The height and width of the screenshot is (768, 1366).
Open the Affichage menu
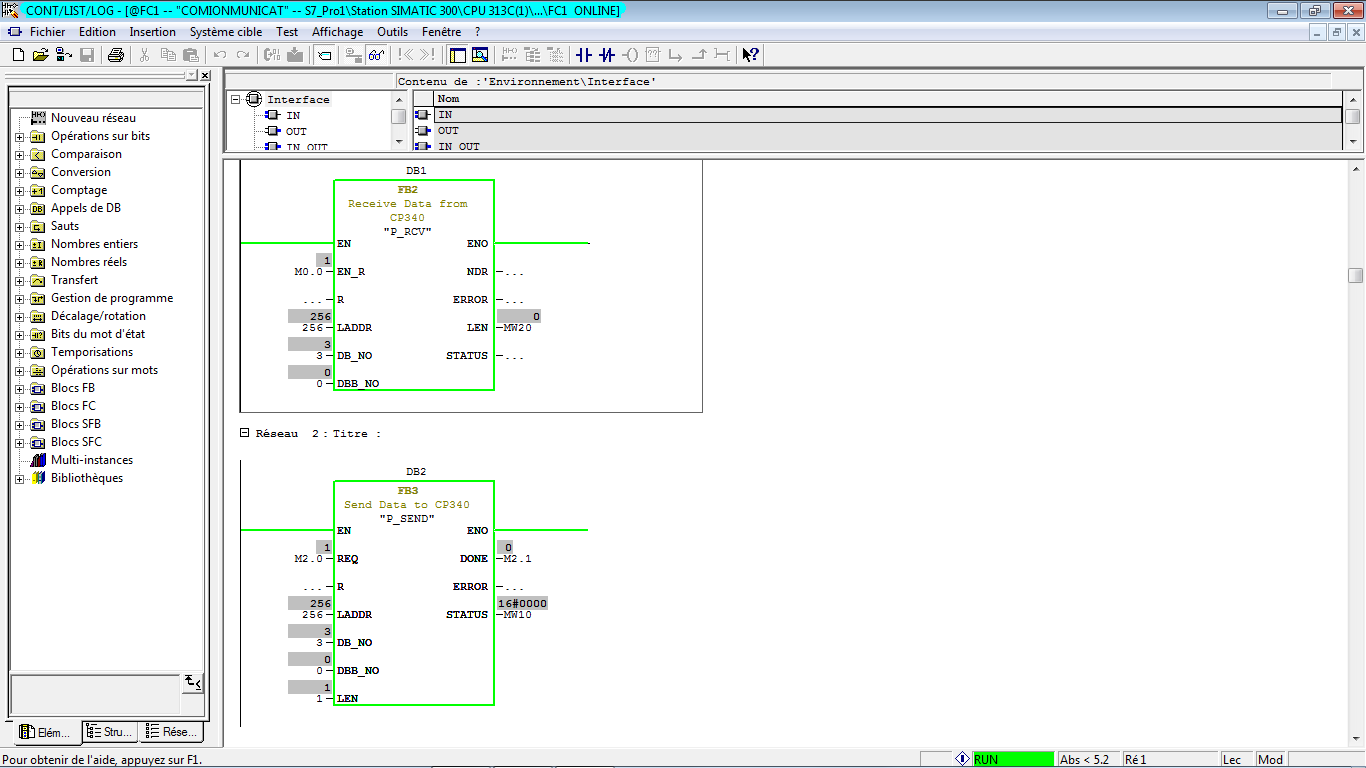337,32
